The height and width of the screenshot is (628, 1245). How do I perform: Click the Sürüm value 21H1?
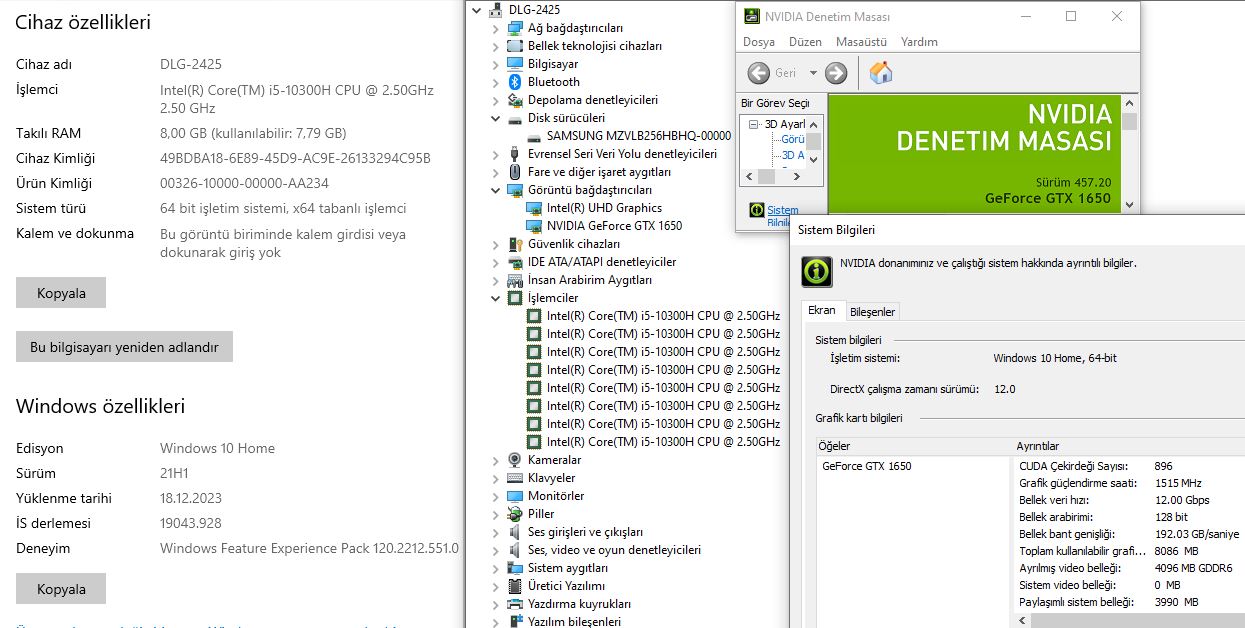point(174,473)
